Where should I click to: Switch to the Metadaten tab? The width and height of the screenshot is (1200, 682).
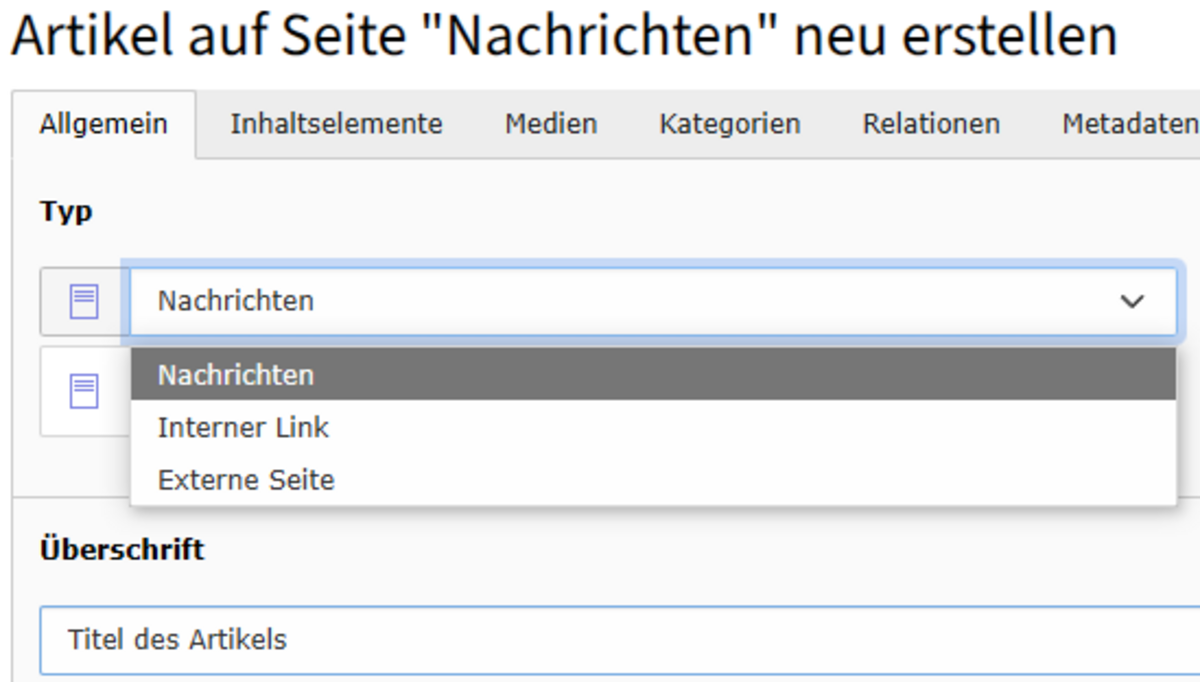click(x=1130, y=124)
